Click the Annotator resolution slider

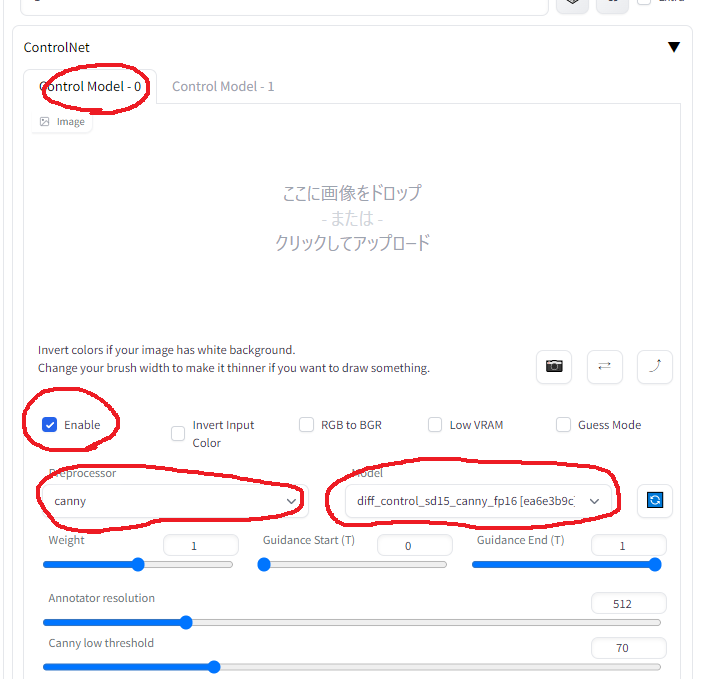click(352, 622)
